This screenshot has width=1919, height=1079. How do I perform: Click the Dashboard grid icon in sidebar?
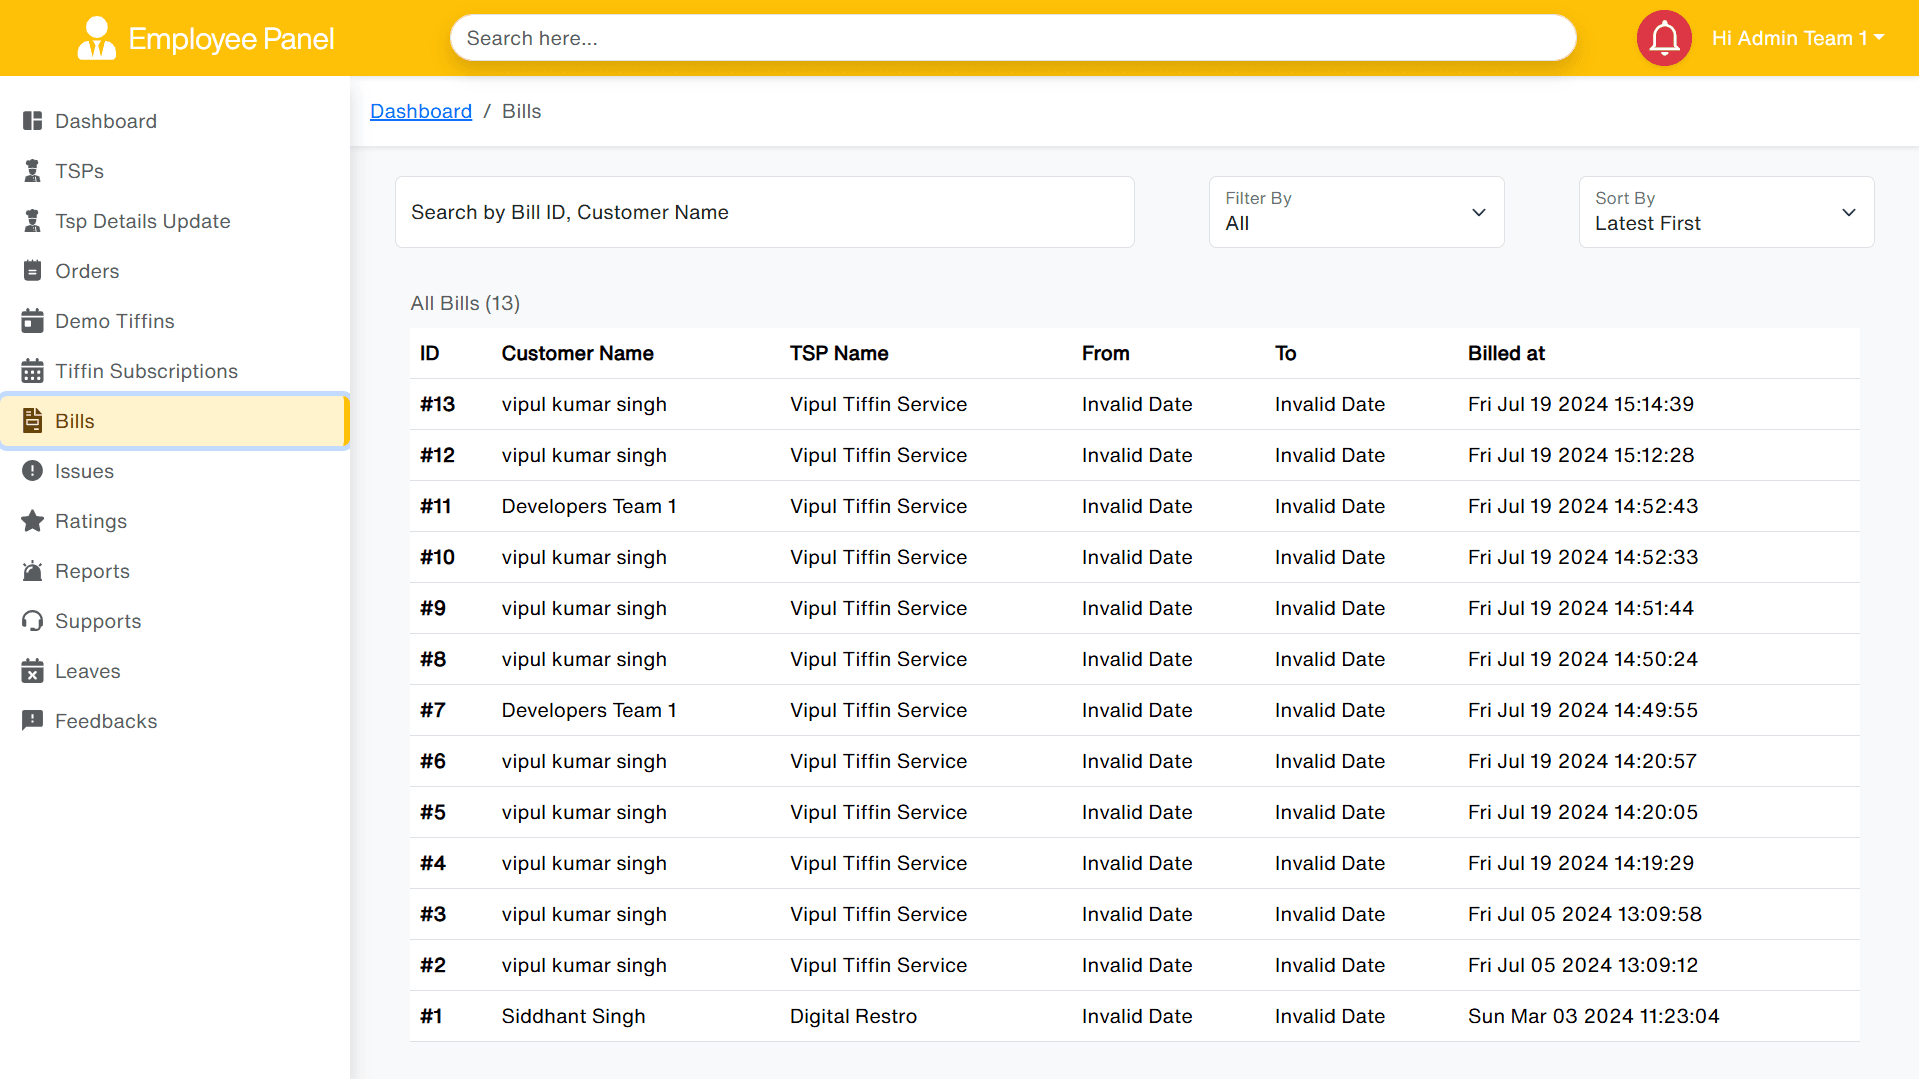tap(32, 121)
